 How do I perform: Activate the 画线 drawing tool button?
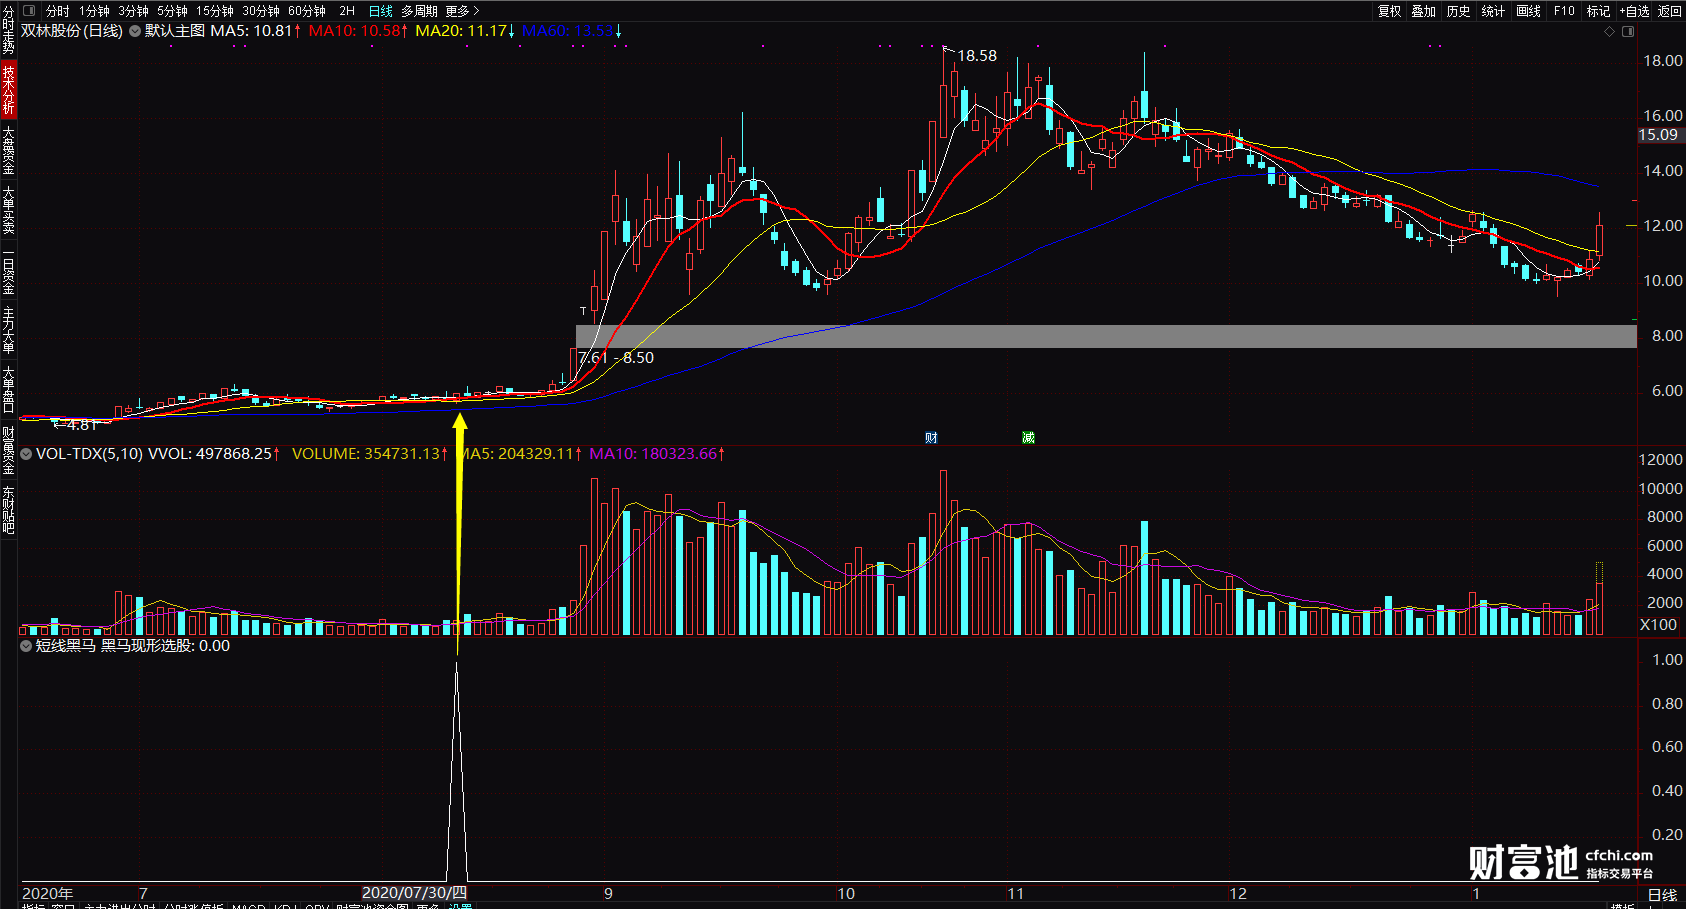[1529, 11]
